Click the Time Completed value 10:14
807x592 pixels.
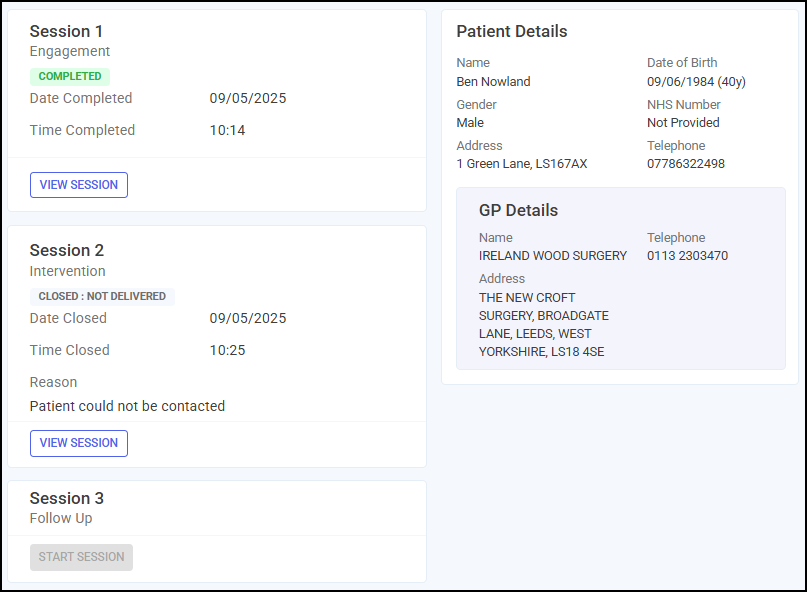point(227,130)
